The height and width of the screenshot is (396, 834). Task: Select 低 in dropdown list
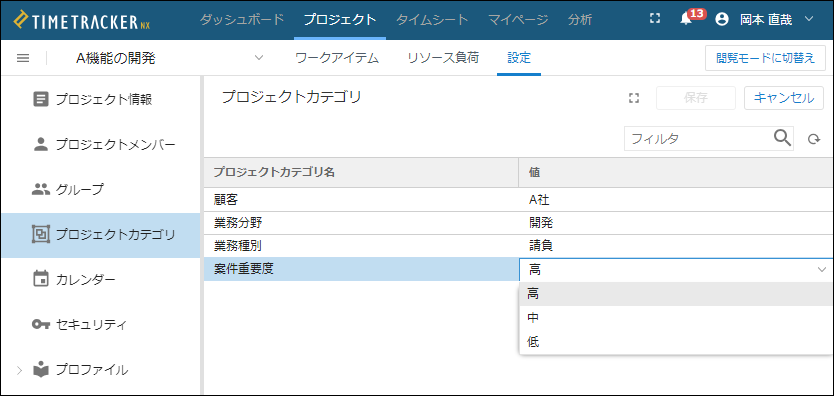[676, 342]
